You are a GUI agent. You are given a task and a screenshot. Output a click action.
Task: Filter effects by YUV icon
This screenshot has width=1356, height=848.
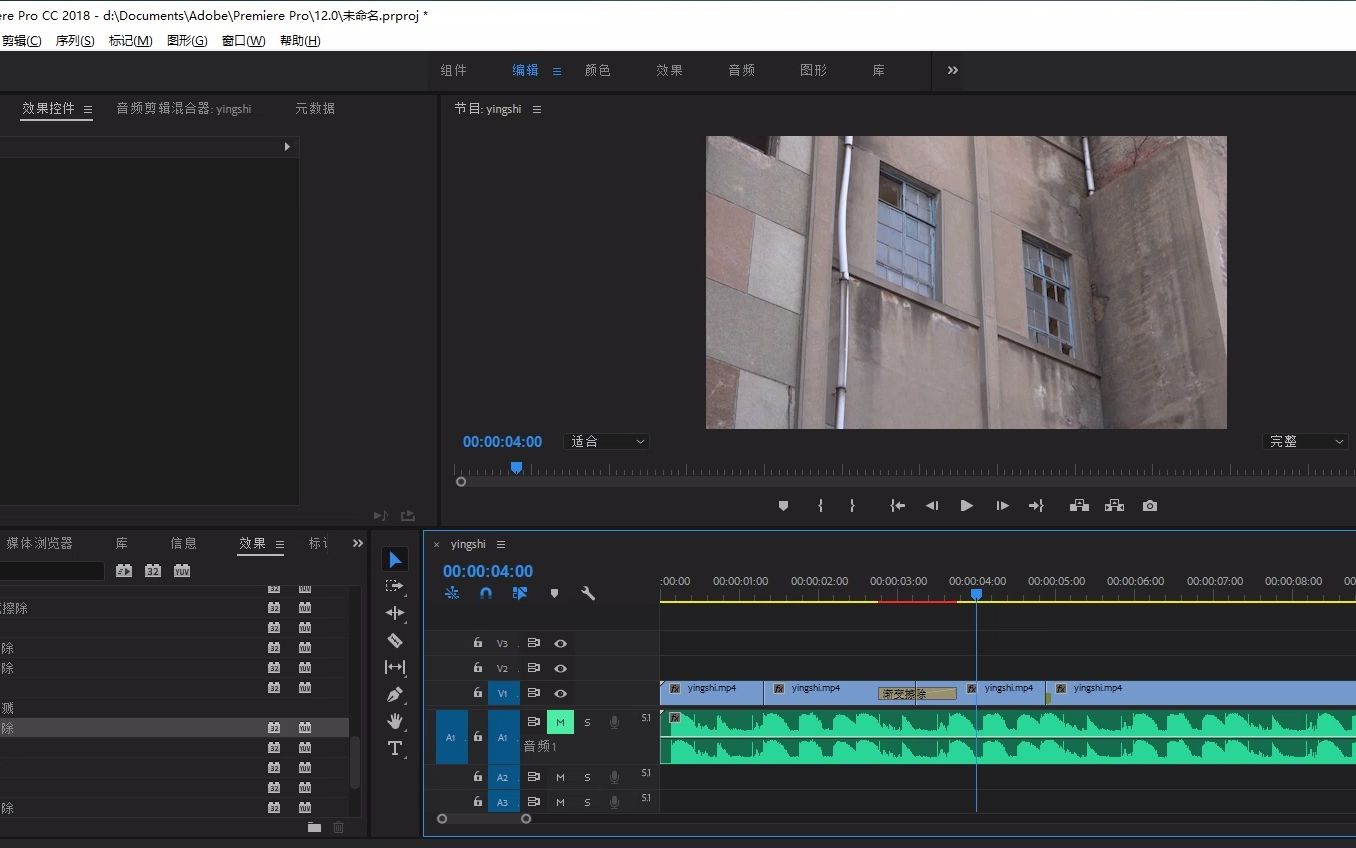point(182,571)
